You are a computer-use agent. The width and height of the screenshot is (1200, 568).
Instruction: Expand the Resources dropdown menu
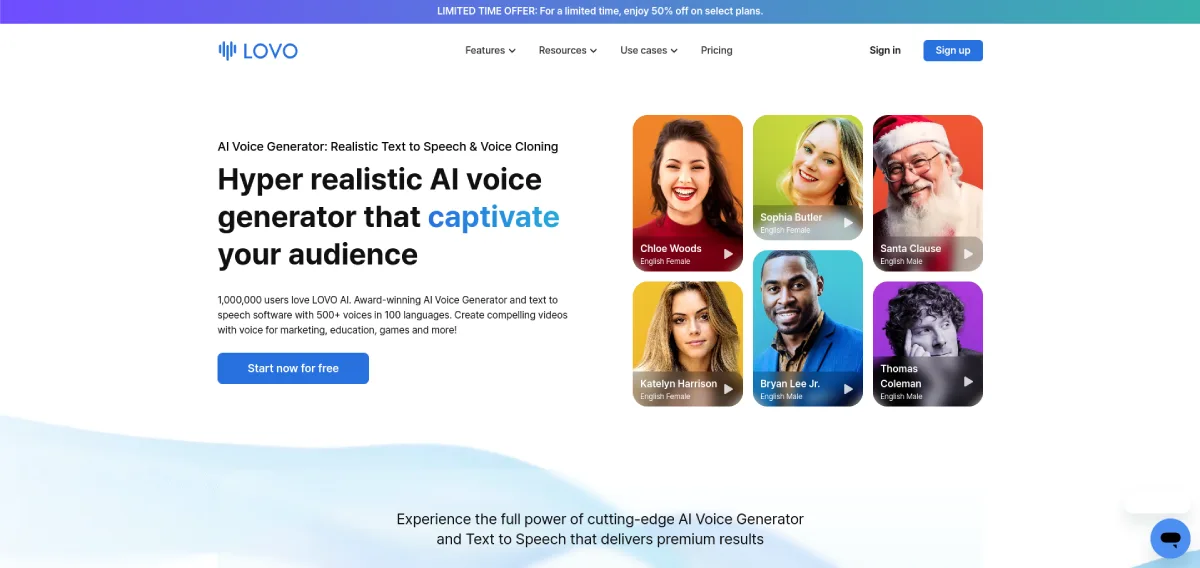point(567,50)
